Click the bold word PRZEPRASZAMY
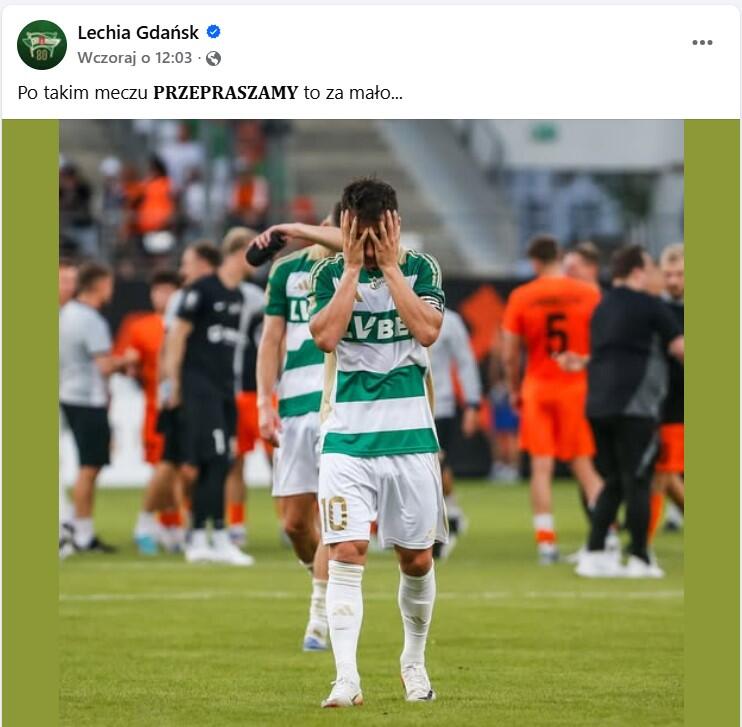742x727 pixels. pos(226,92)
